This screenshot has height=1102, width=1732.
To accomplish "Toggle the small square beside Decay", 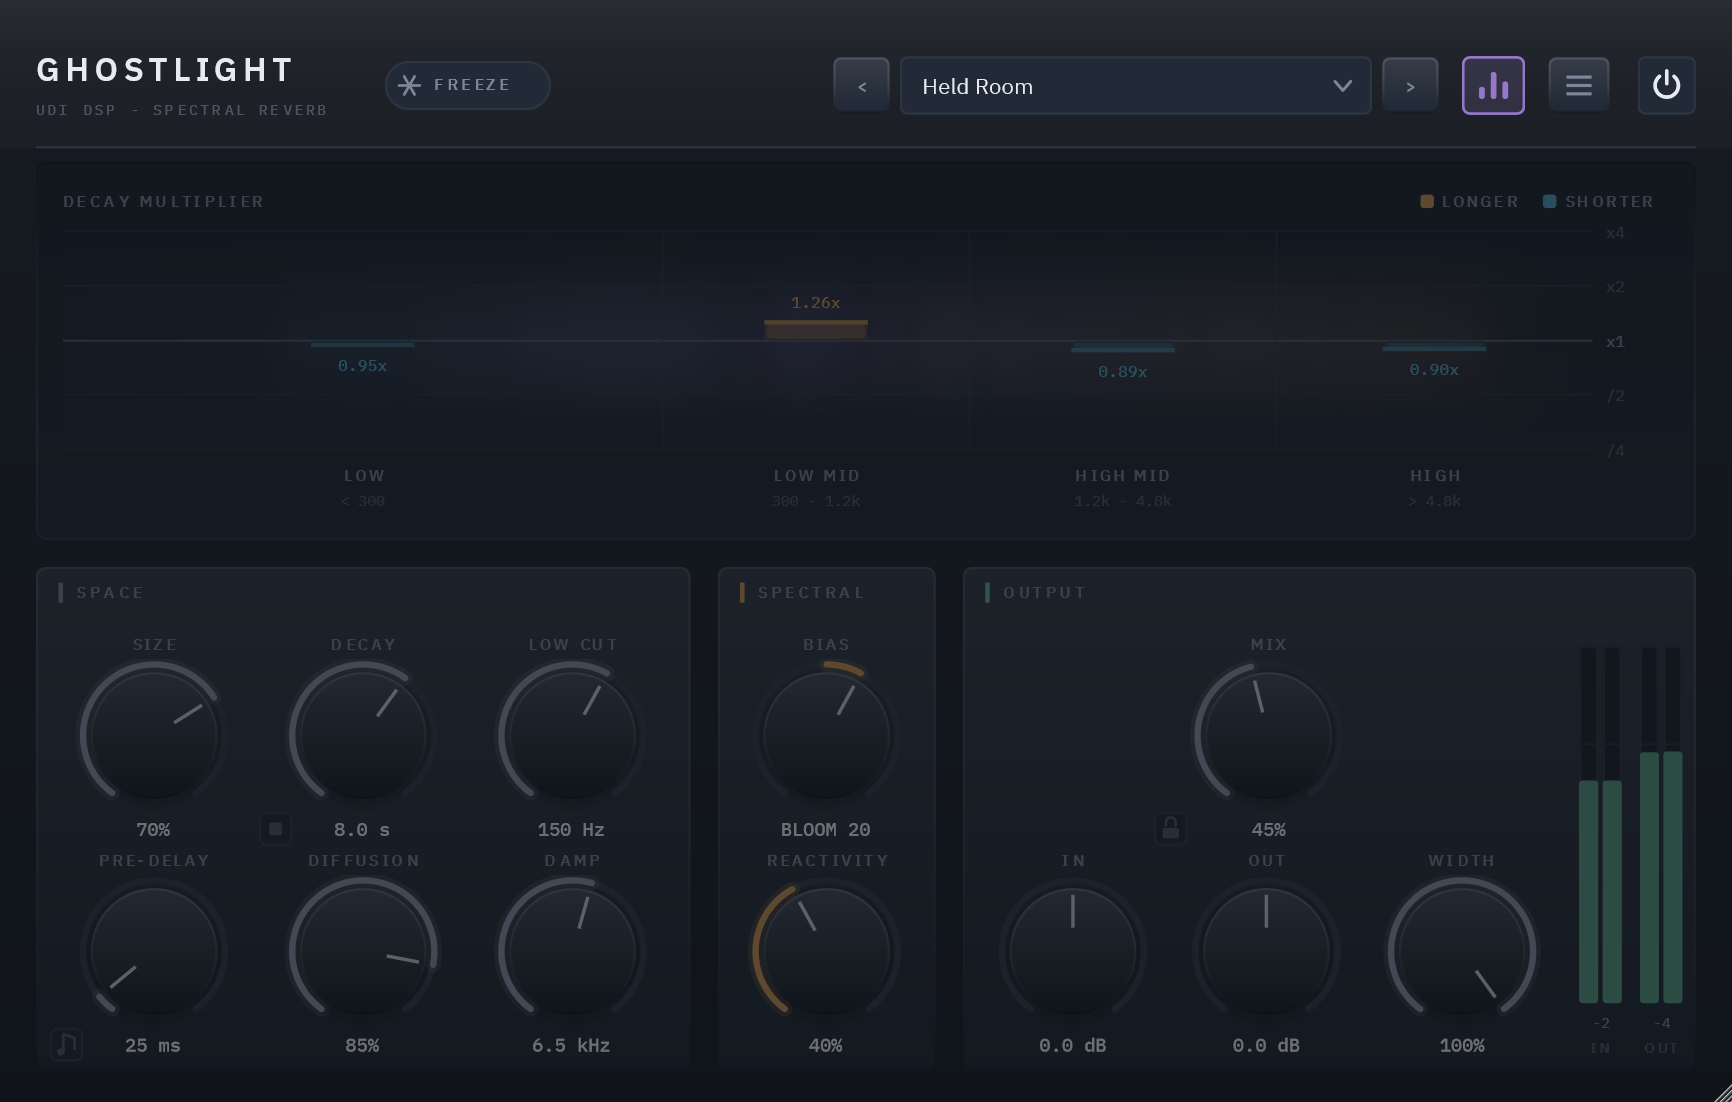I will [x=276, y=829].
